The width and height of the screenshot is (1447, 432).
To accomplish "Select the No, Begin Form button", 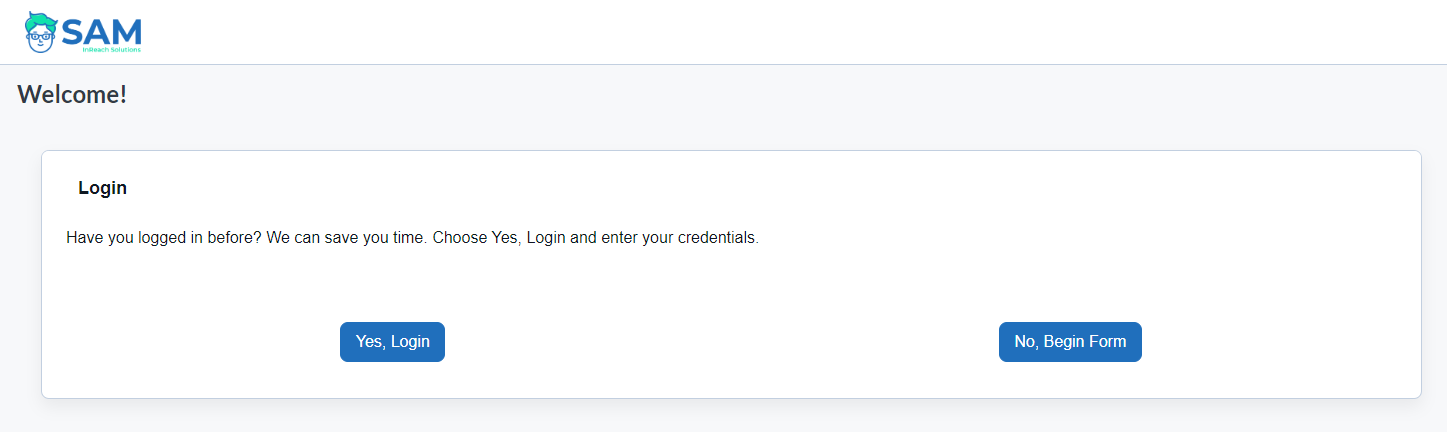I will point(1070,342).
